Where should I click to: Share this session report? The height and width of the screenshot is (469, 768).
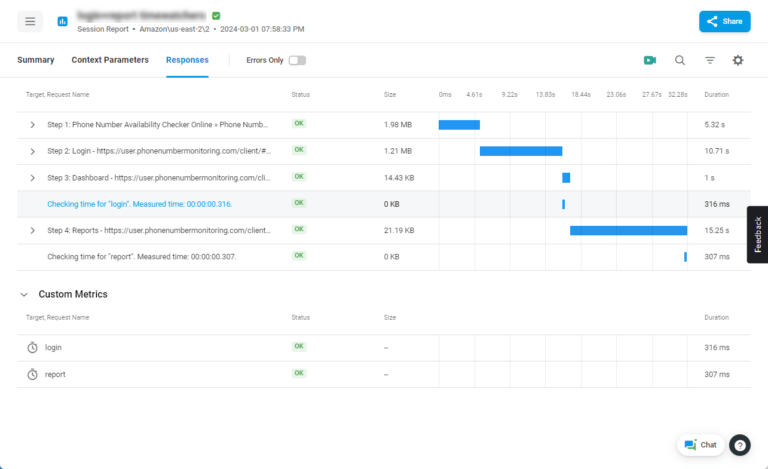pos(724,22)
